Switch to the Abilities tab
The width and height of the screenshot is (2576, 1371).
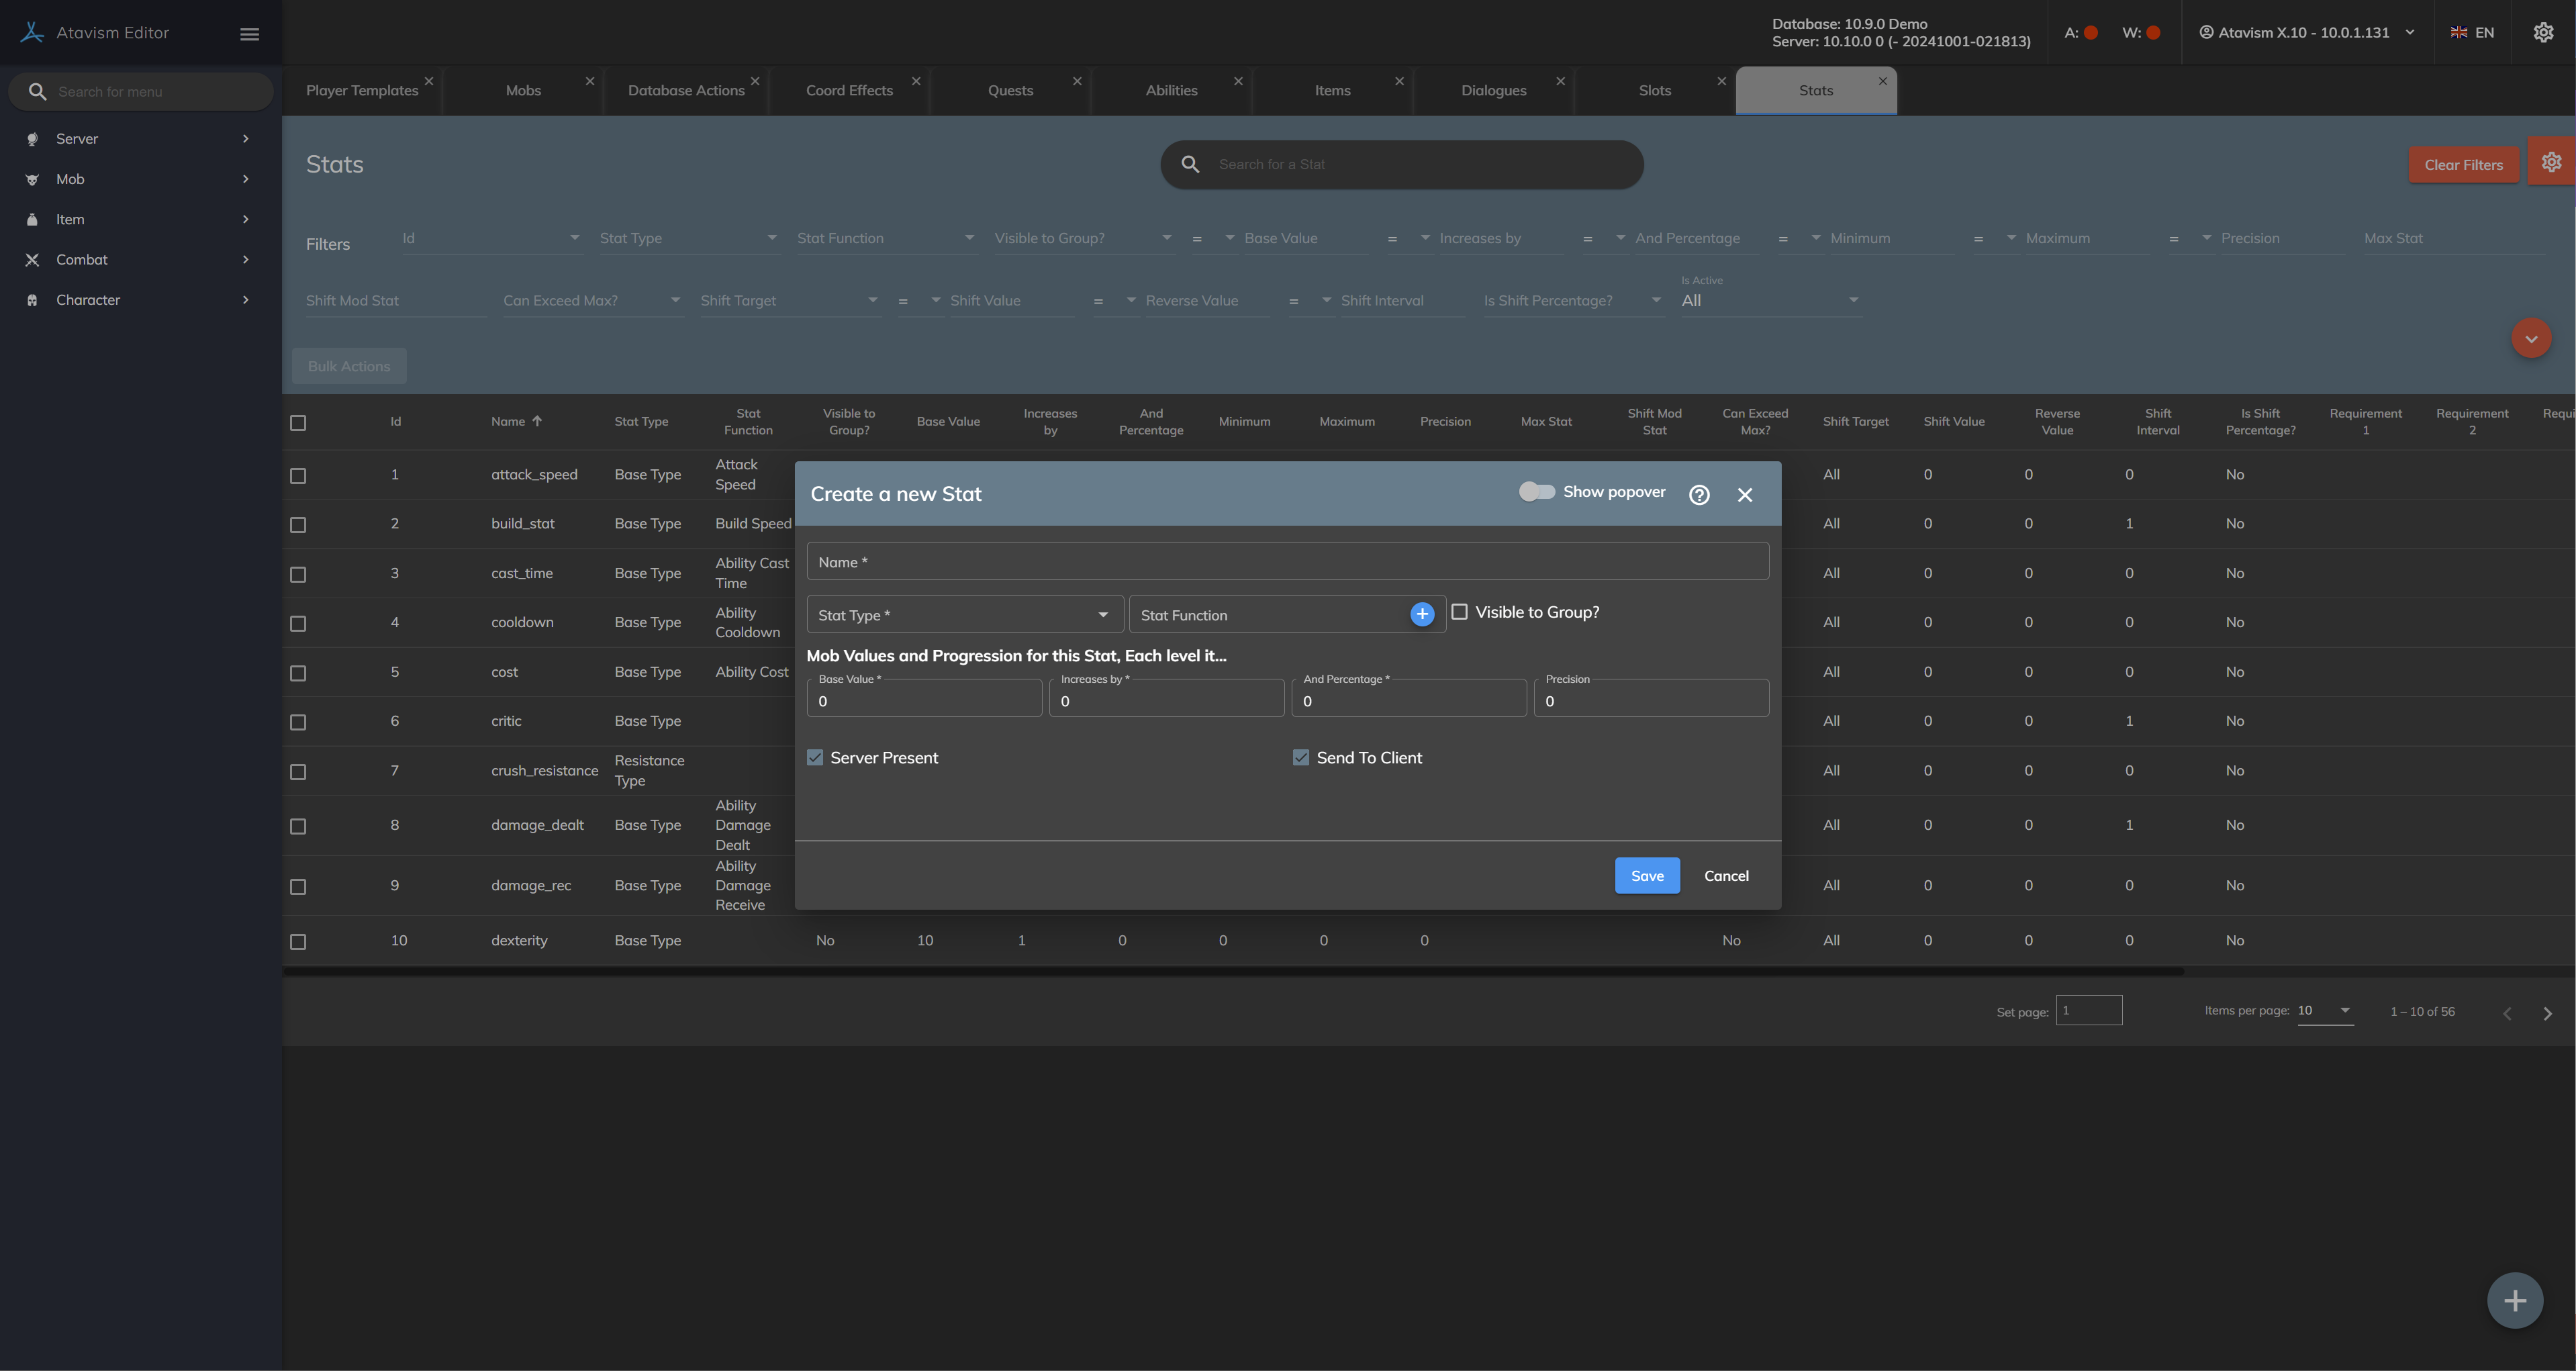(1171, 91)
